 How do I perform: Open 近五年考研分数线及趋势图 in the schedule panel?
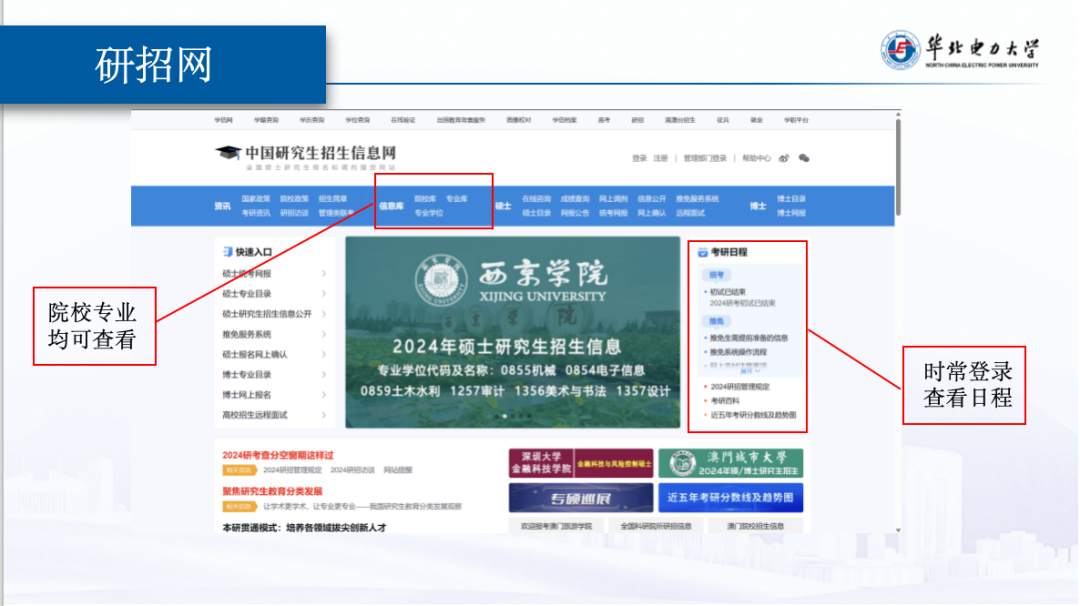tap(754, 415)
